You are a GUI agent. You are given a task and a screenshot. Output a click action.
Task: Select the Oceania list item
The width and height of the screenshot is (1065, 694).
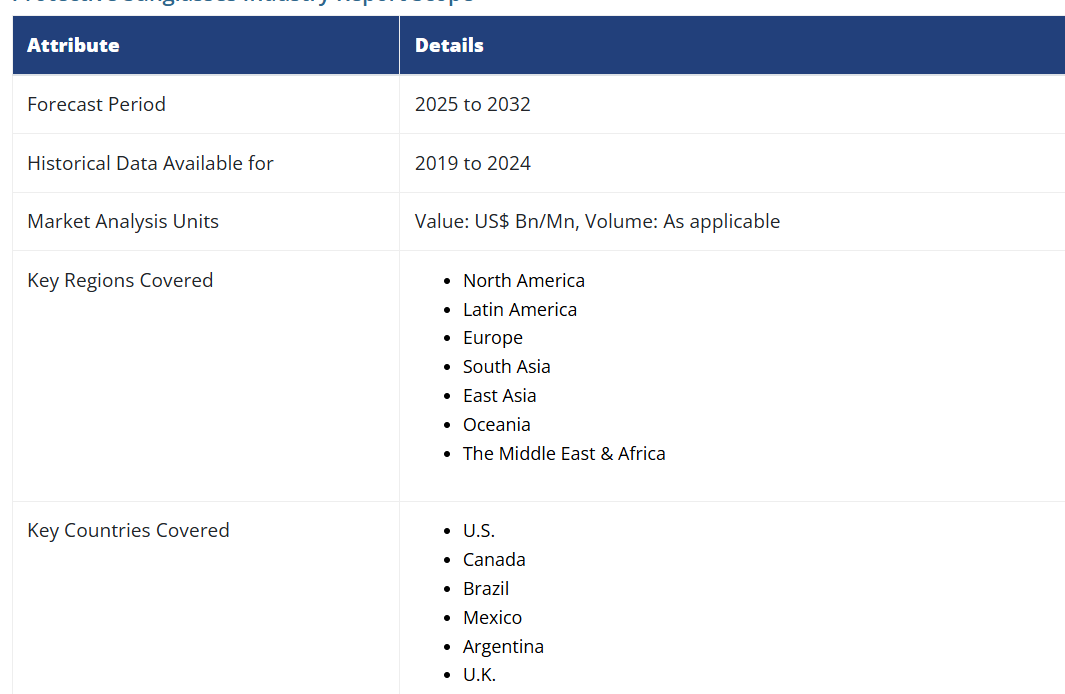tap(496, 425)
